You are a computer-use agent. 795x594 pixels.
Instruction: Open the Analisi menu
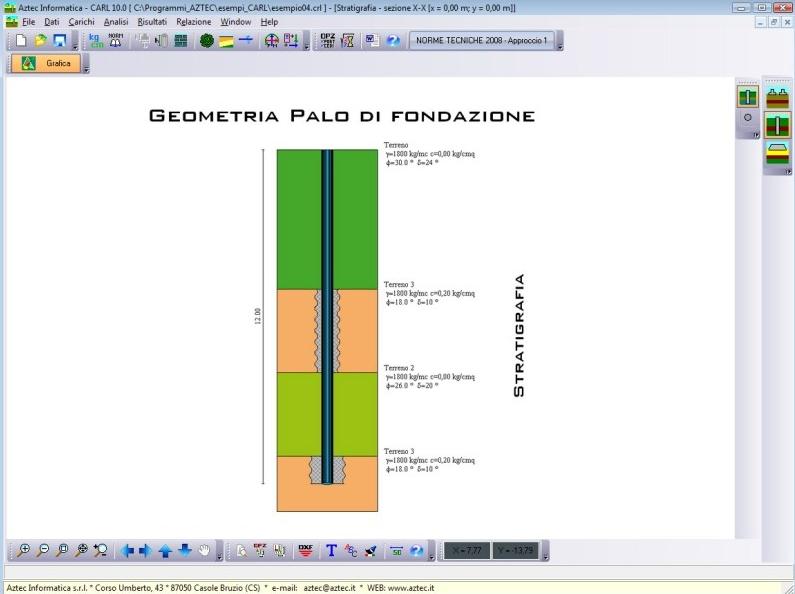(x=115, y=21)
